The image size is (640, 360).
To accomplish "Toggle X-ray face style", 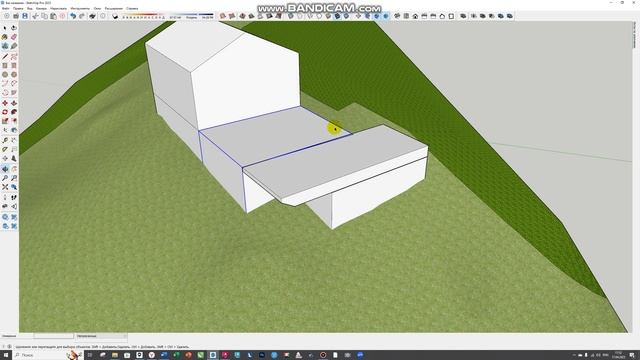I will point(291,16).
